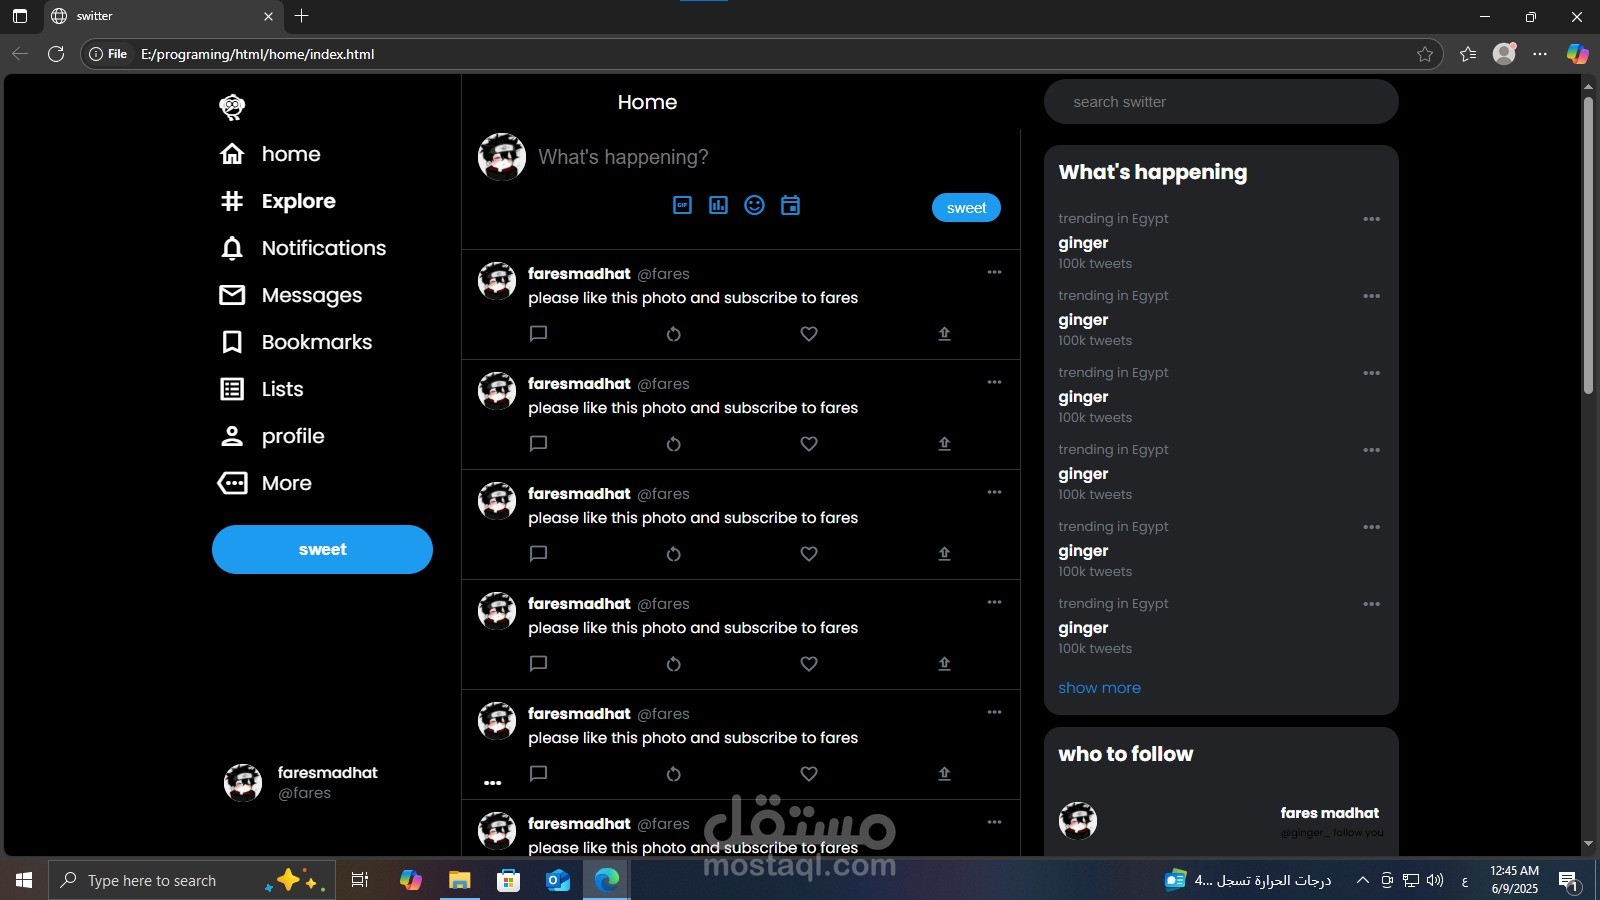Open Notifications menu label
Screen dimensions: 1600x900
[x=324, y=248]
